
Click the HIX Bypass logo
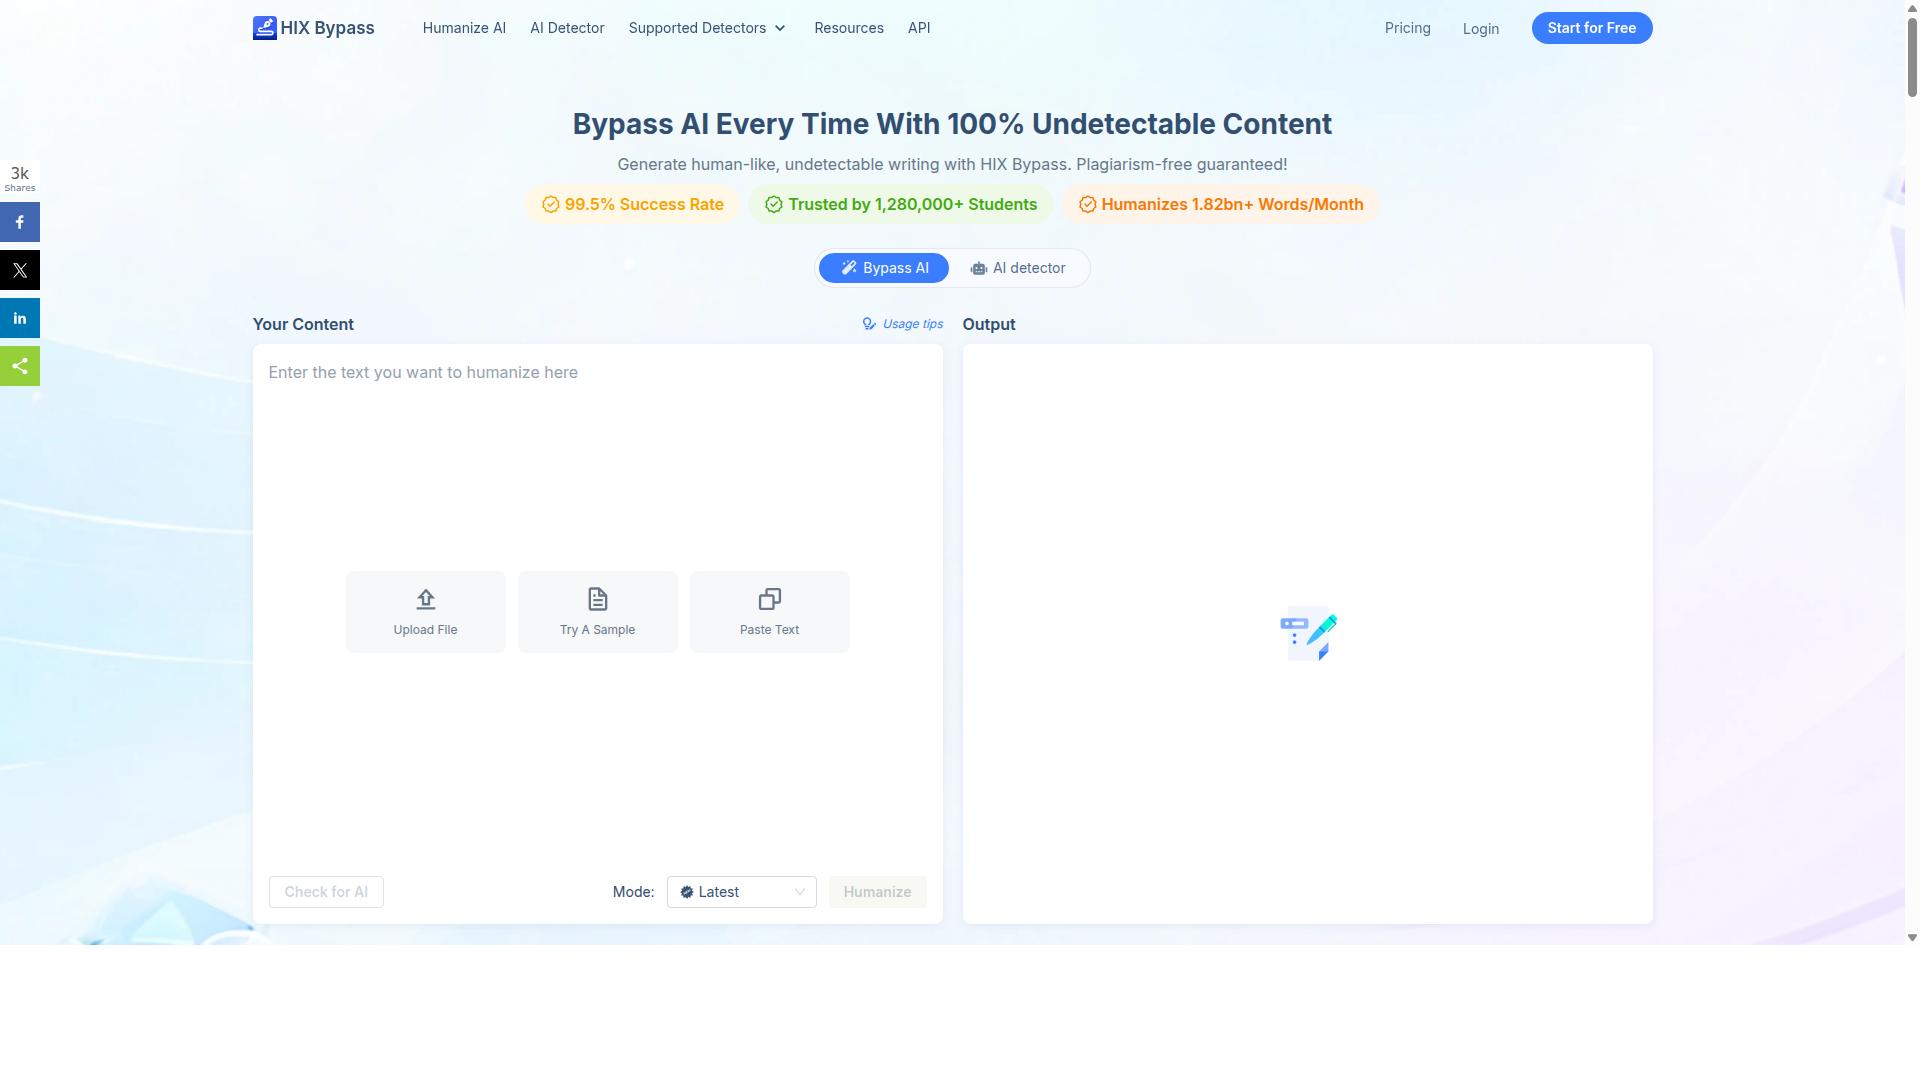point(313,28)
